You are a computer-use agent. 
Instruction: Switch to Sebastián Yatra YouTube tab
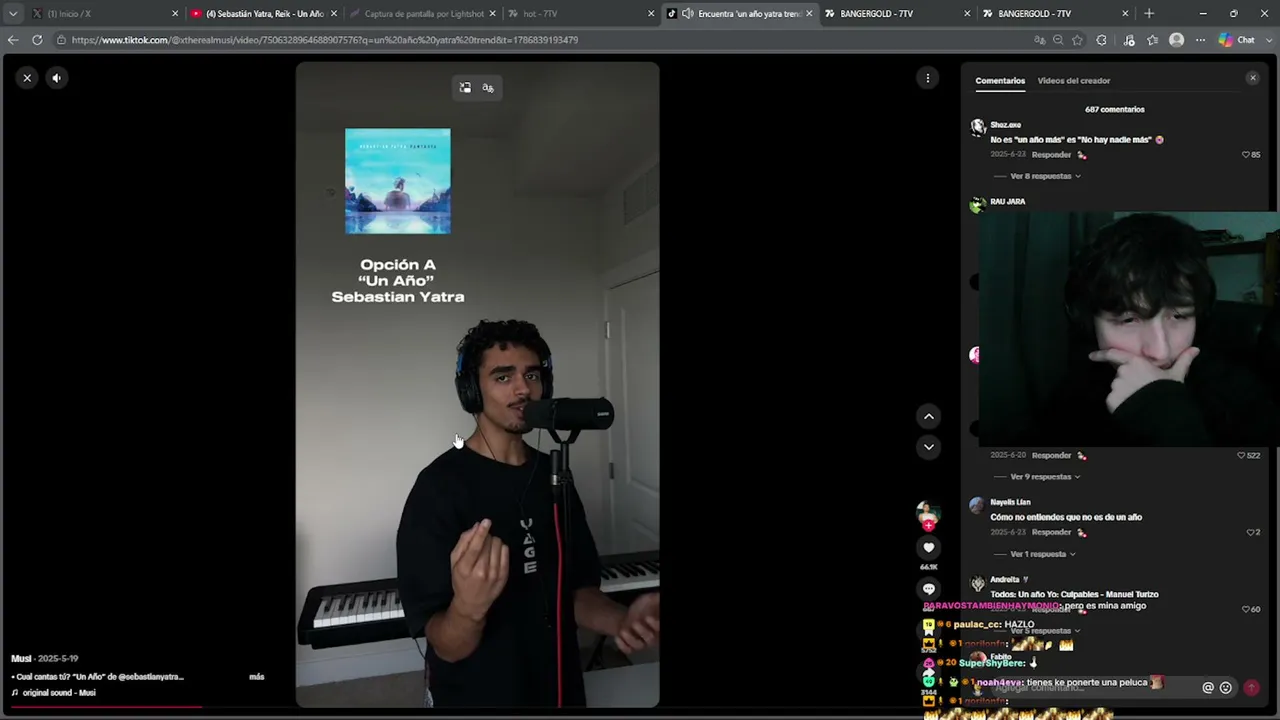pos(263,14)
